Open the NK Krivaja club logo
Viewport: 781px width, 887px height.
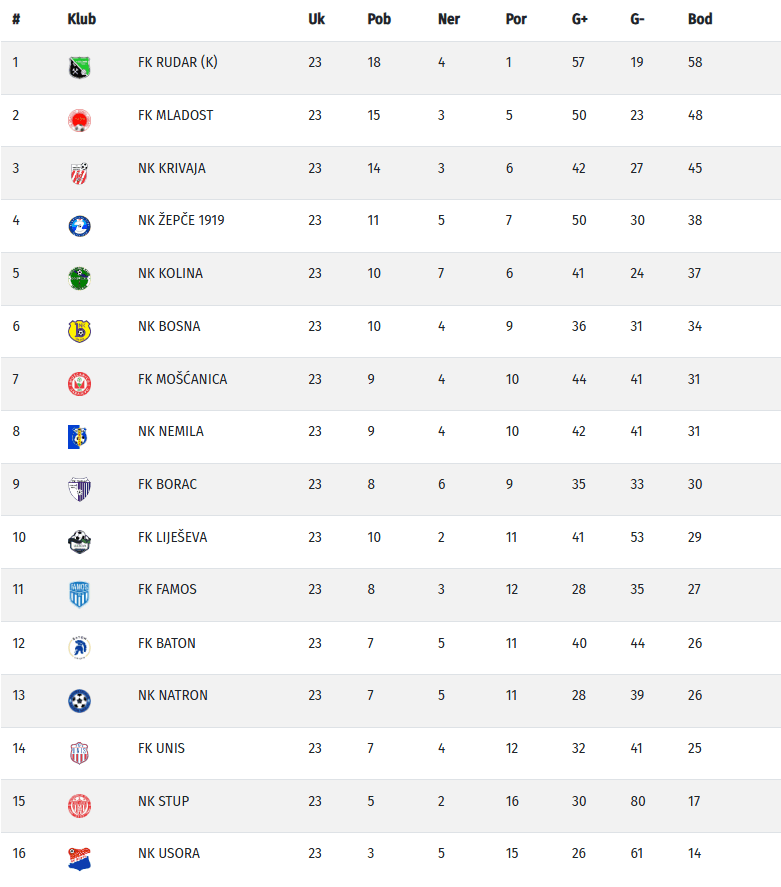79,174
